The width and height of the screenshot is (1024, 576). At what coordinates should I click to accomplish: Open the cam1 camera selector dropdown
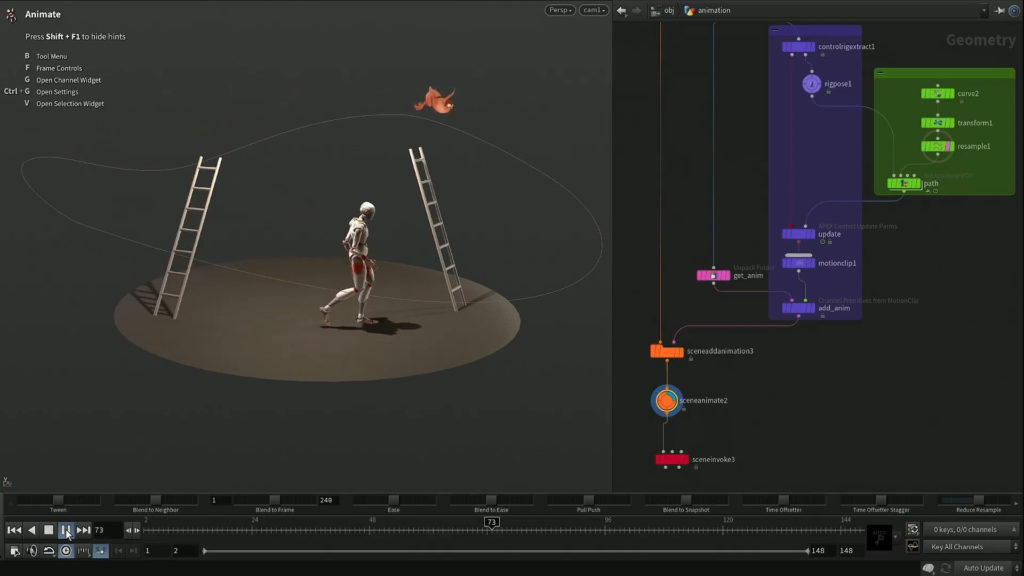click(594, 9)
